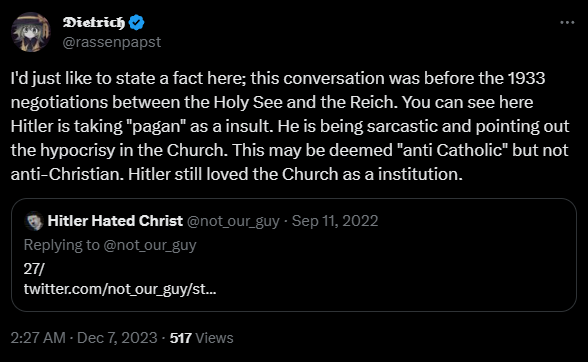
Task: Click the small avatar in quoted tweet
Action: (34, 221)
